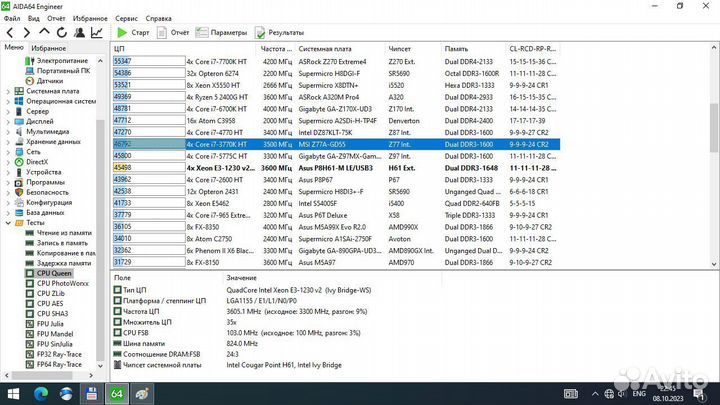This screenshot has width=720, height=405.
Task: Click the 45498 score bar for Xeon E3-1230 v2
Action: click(x=149, y=168)
